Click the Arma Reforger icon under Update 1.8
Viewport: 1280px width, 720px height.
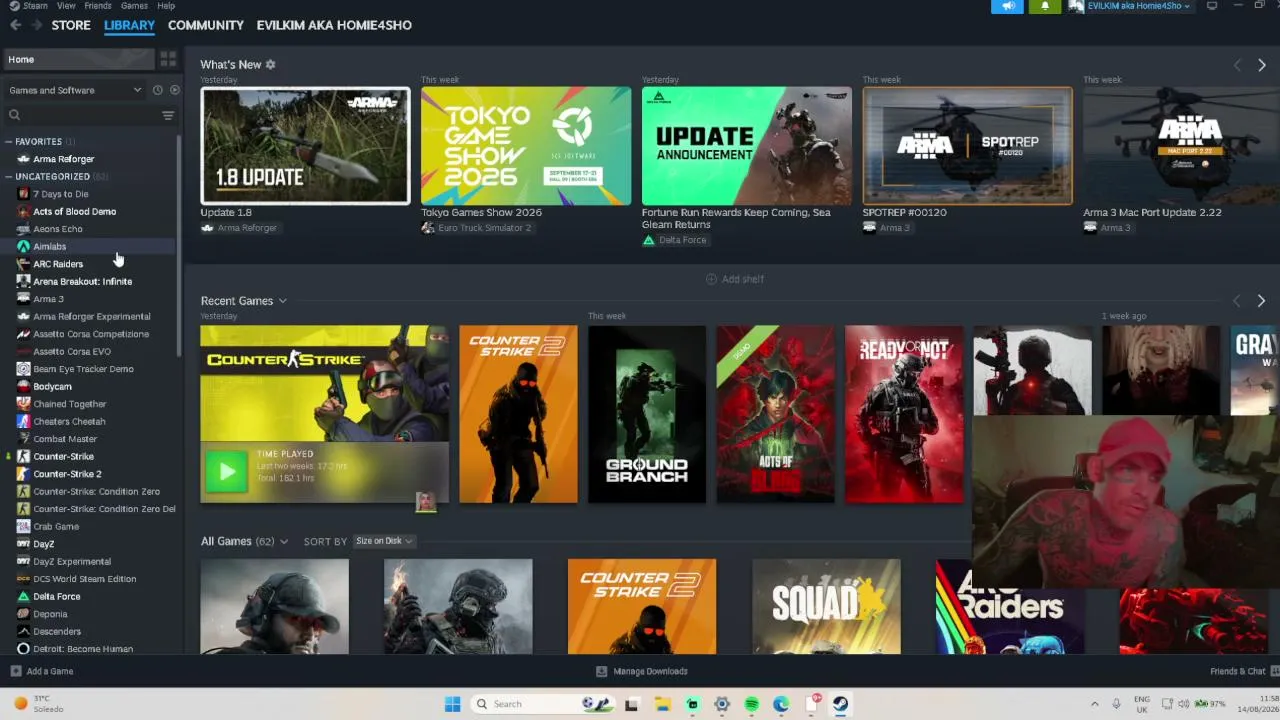pyautogui.click(x=207, y=228)
